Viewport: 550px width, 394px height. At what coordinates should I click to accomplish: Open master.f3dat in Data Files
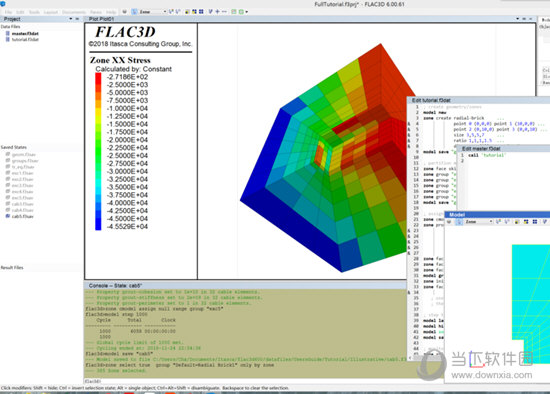(x=25, y=34)
